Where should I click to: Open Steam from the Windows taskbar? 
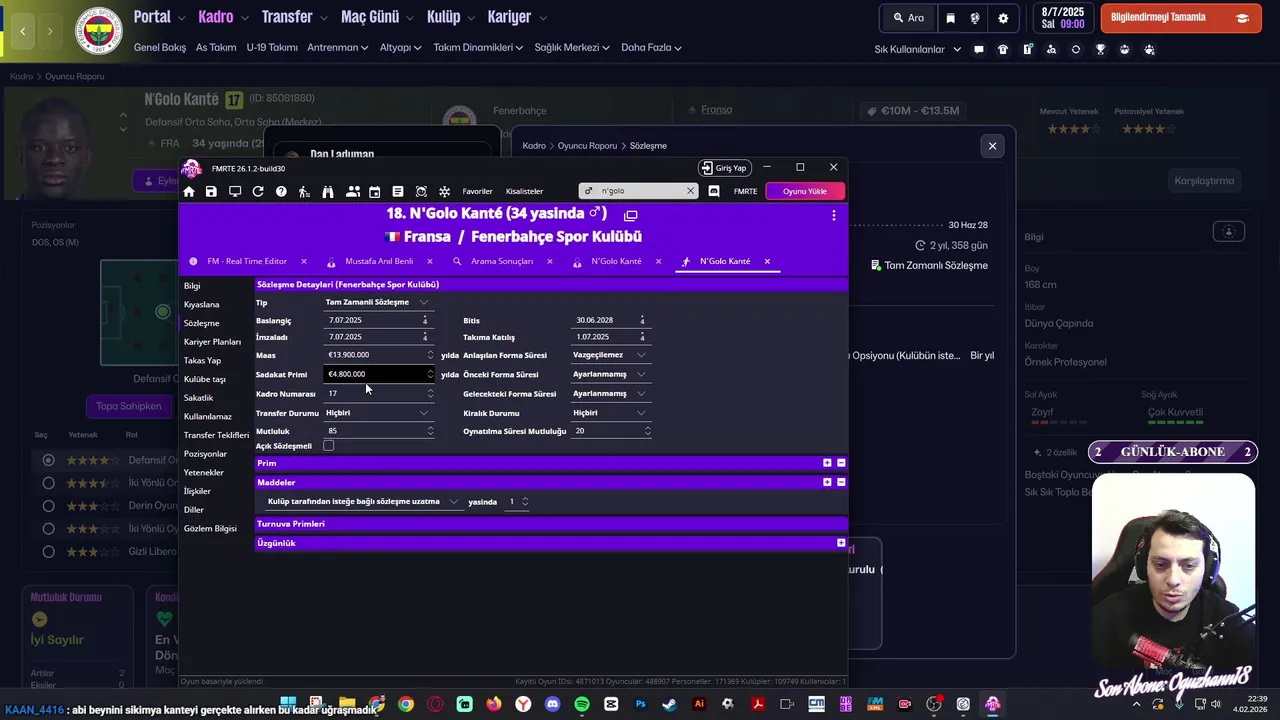(x=670, y=704)
